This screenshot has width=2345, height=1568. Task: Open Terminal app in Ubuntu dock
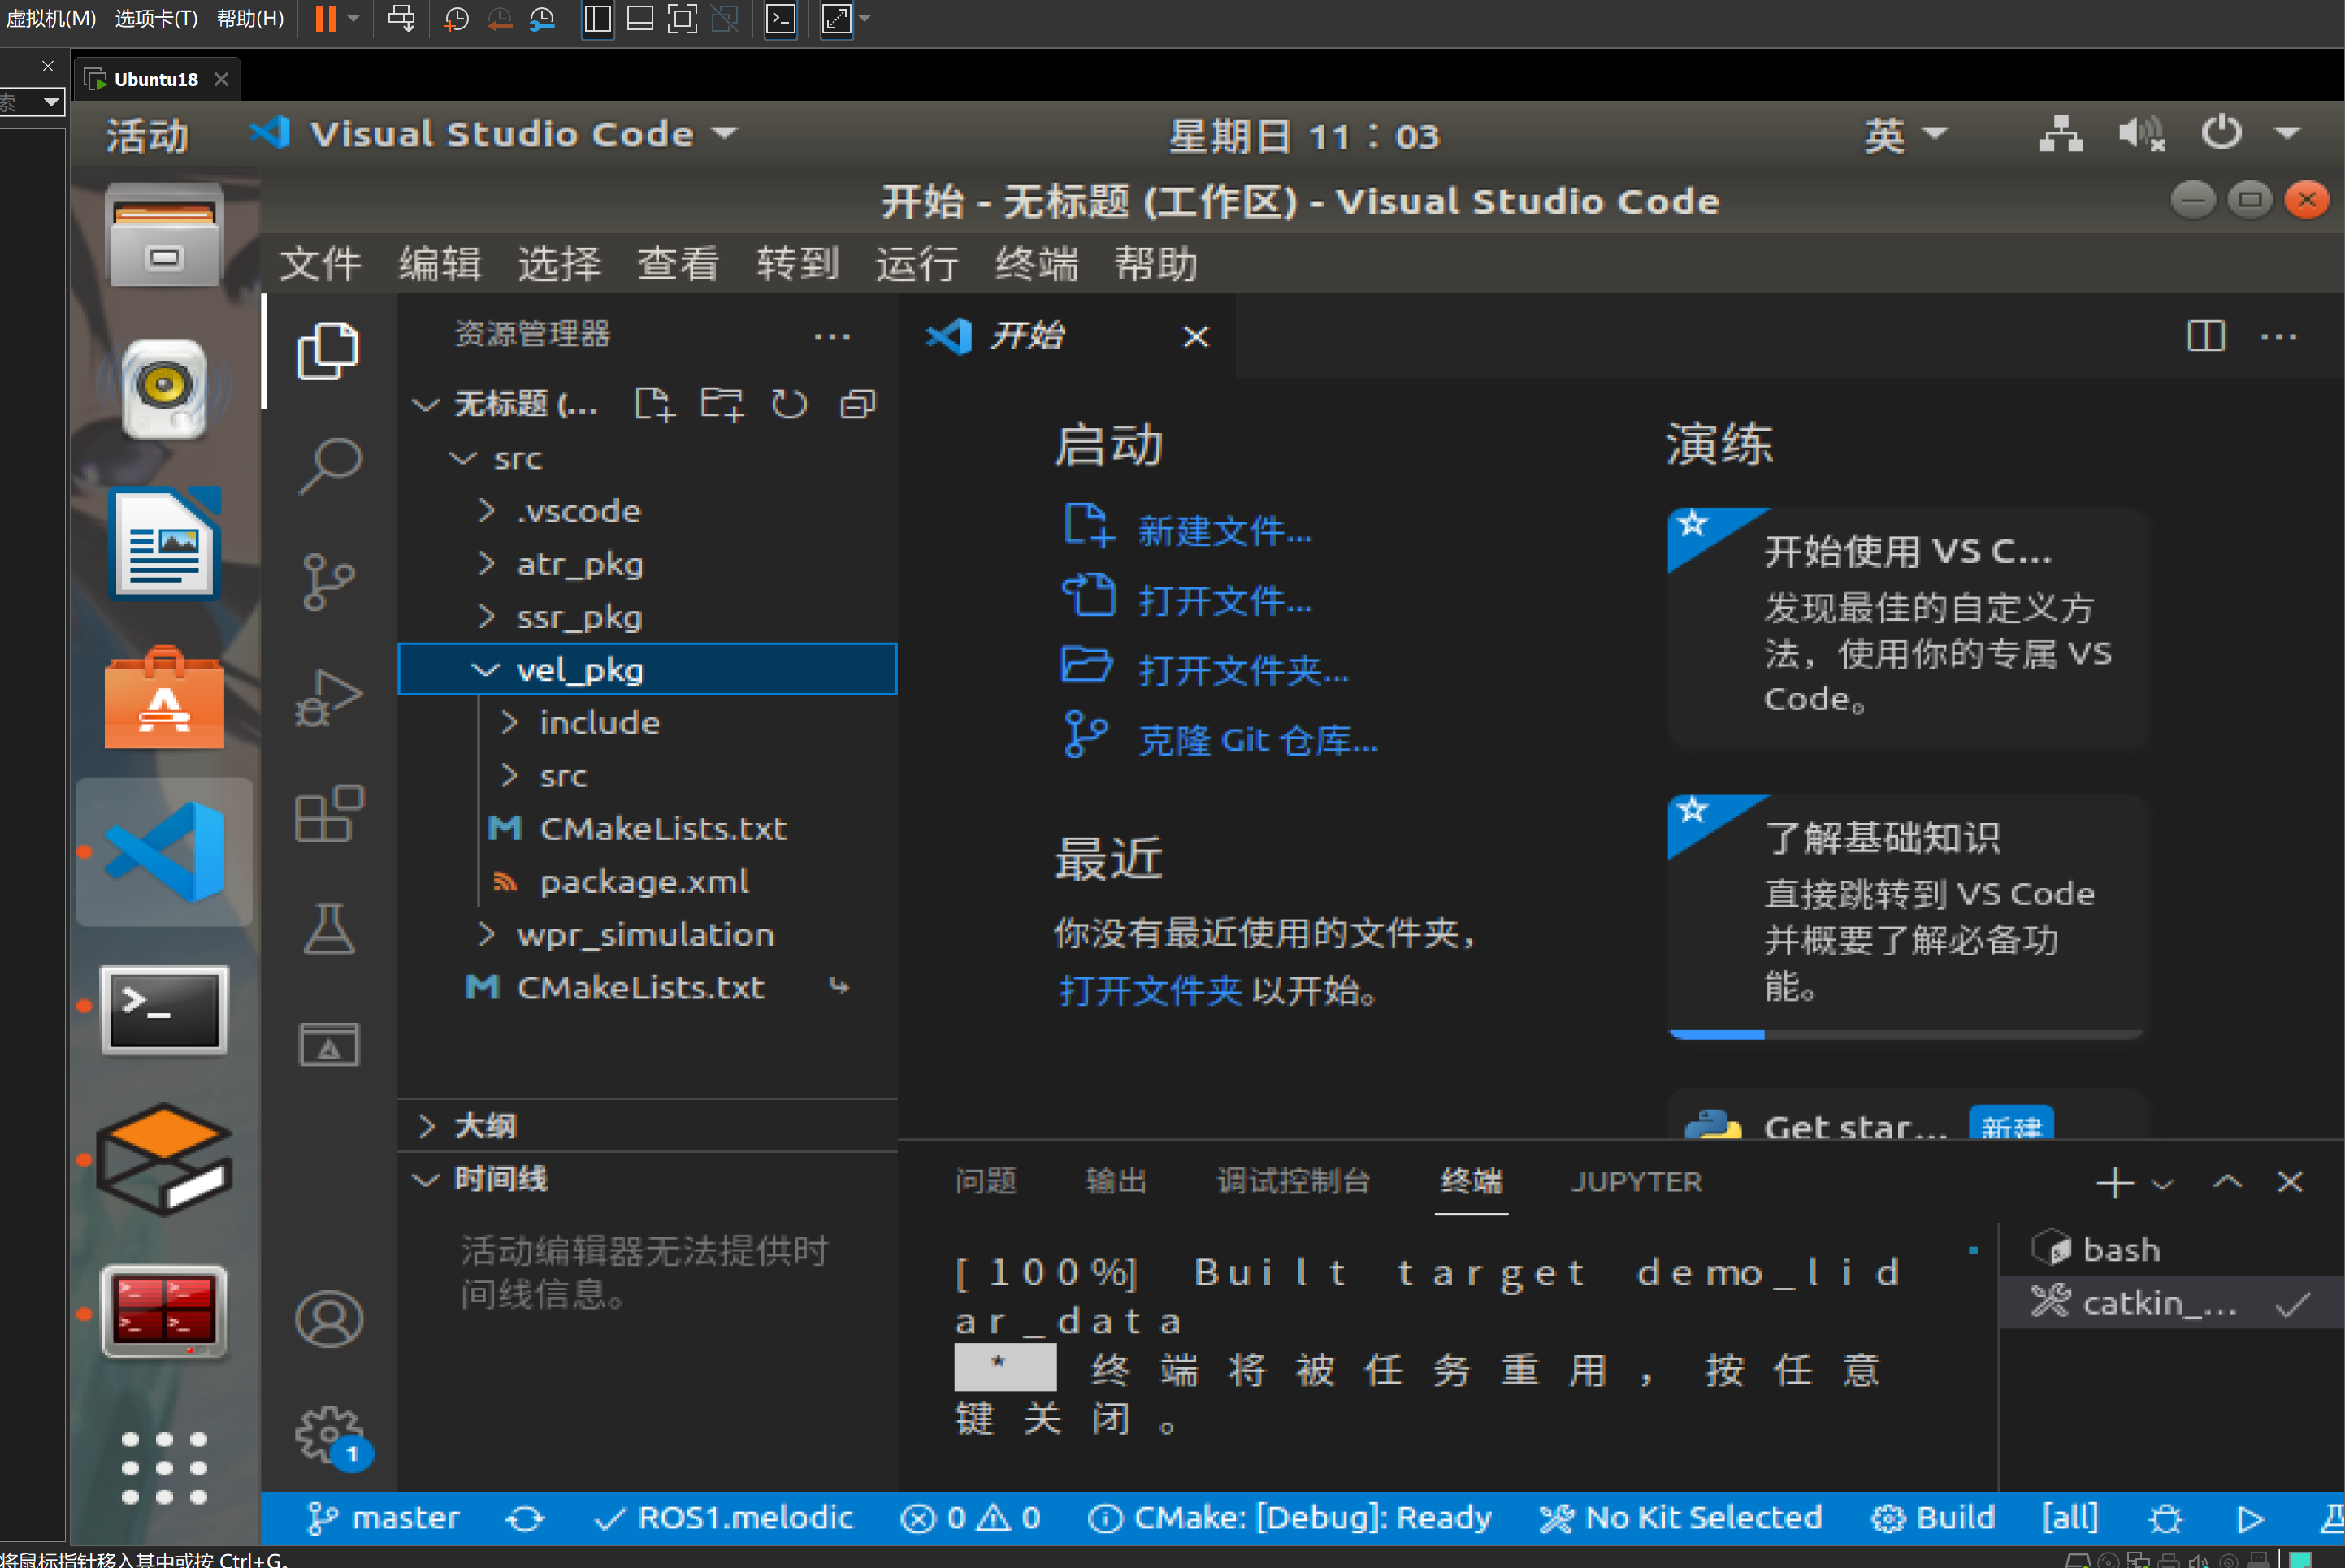coord(164,1009)
